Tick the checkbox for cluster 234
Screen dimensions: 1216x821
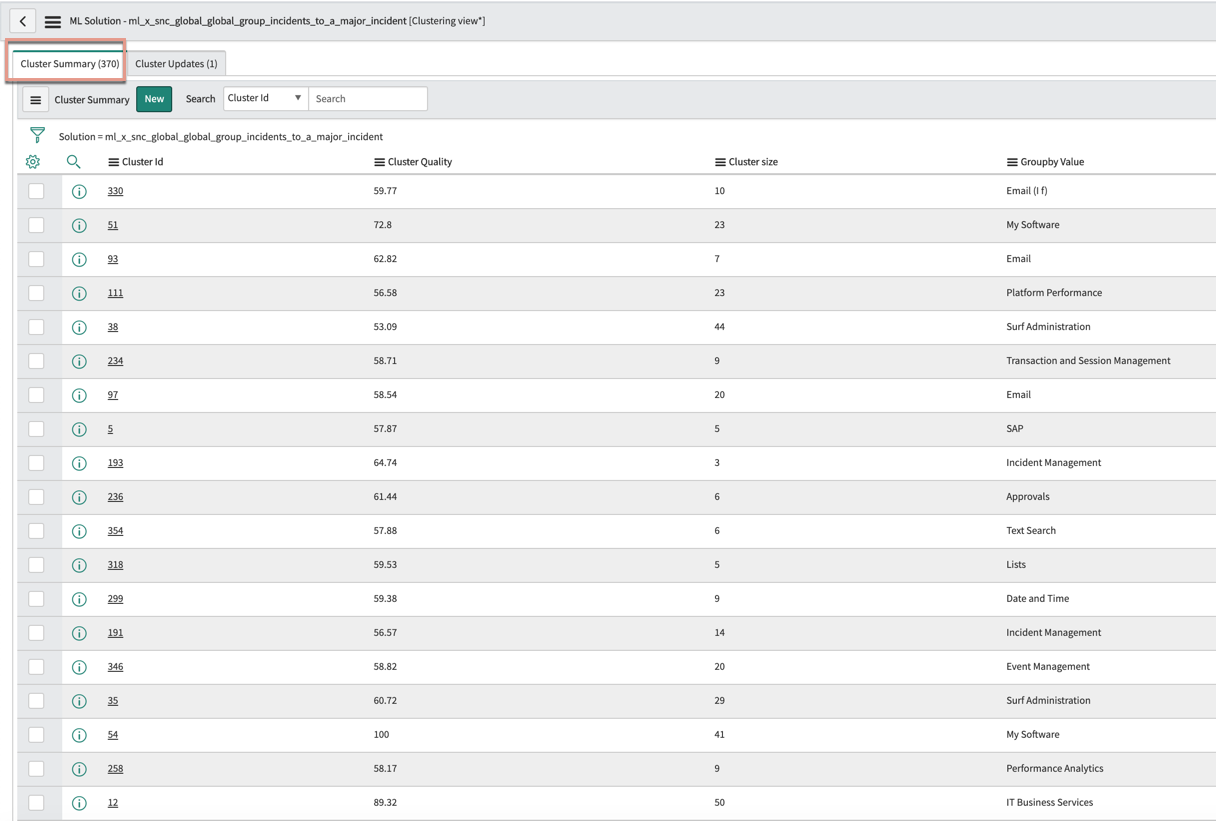(x=36, y=360)
